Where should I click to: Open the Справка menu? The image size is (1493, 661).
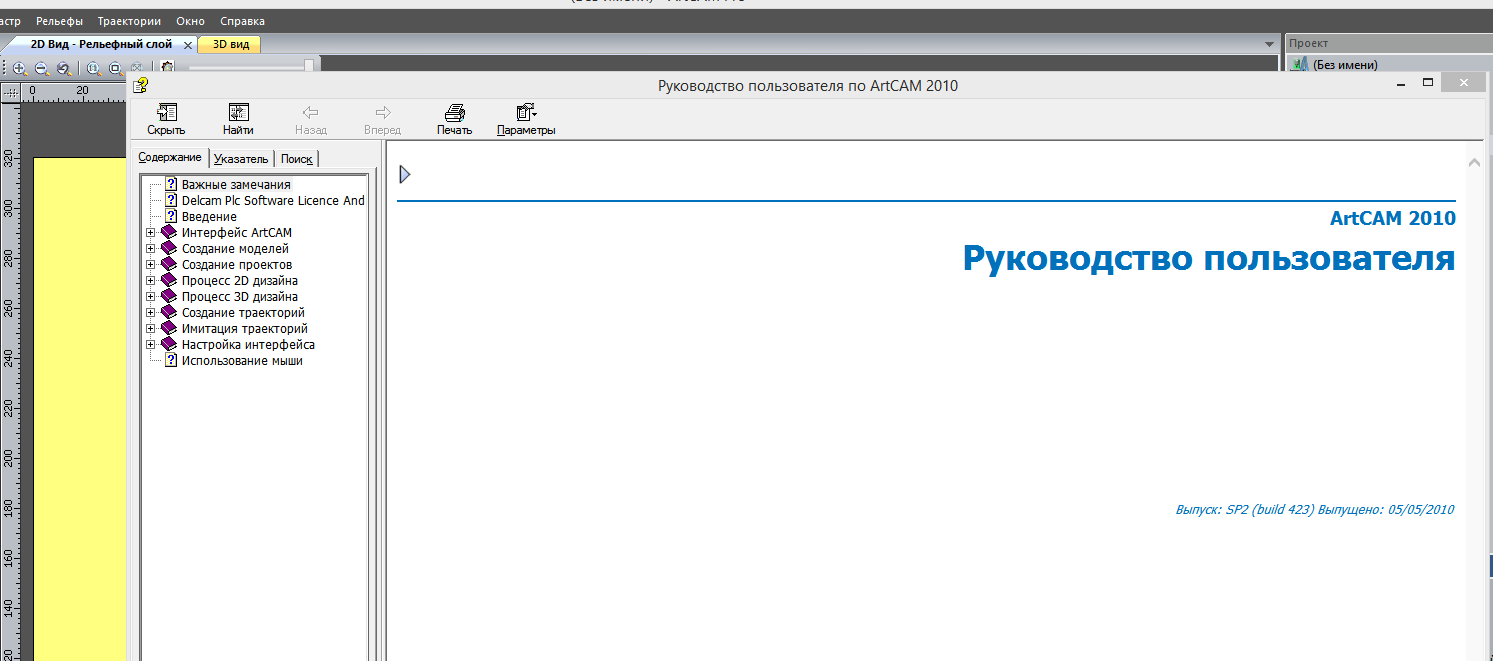coord(242,20)
